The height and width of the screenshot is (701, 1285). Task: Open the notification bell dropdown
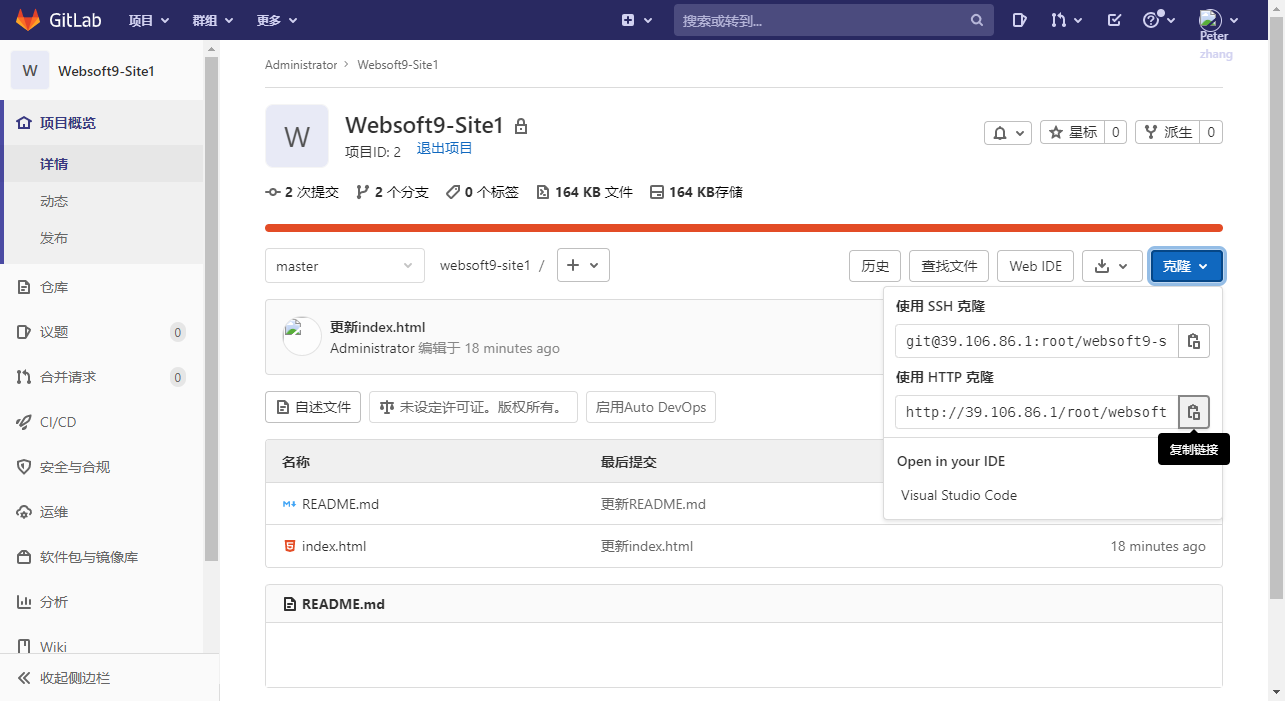(x=1007, y=132)
